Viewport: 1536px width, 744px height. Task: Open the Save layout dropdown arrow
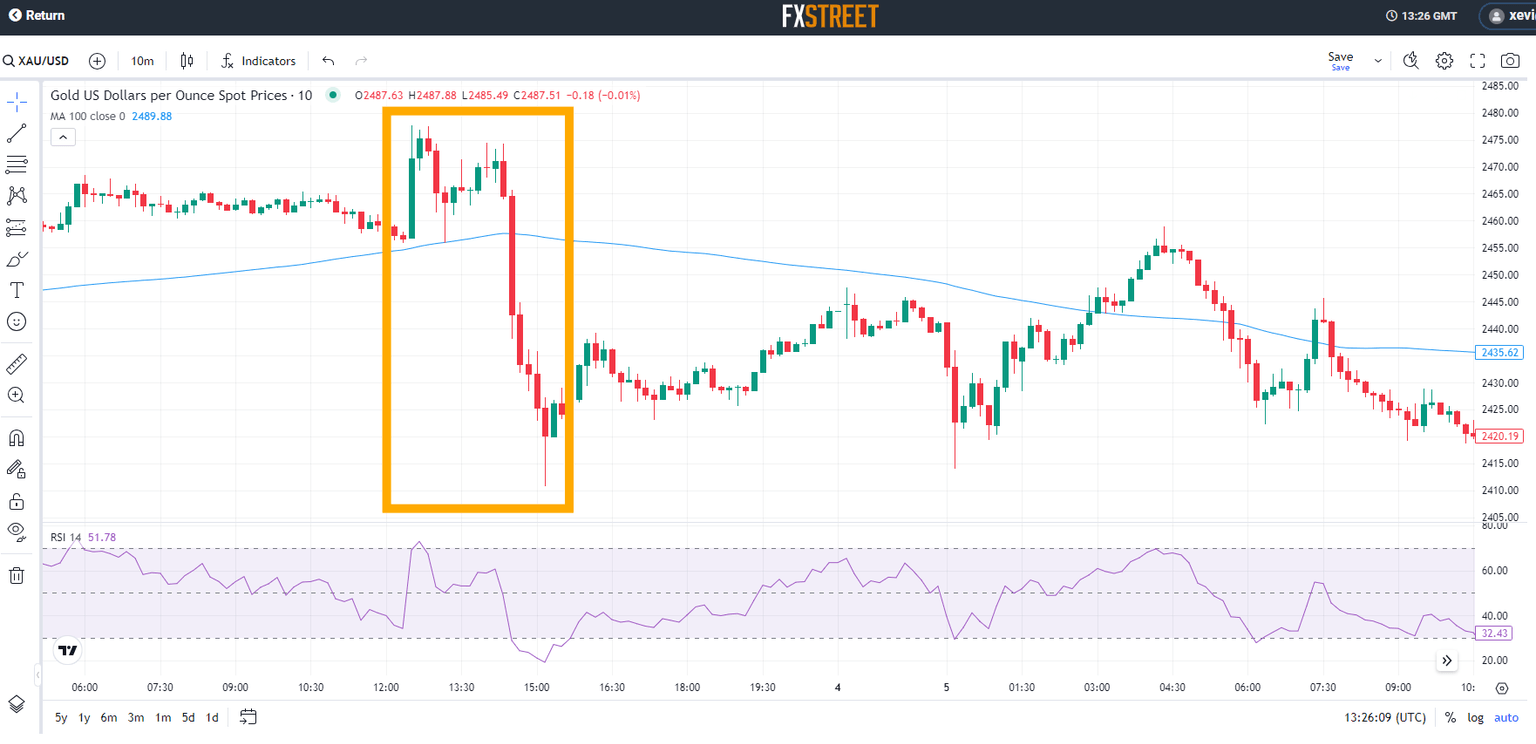(1376, 60)
